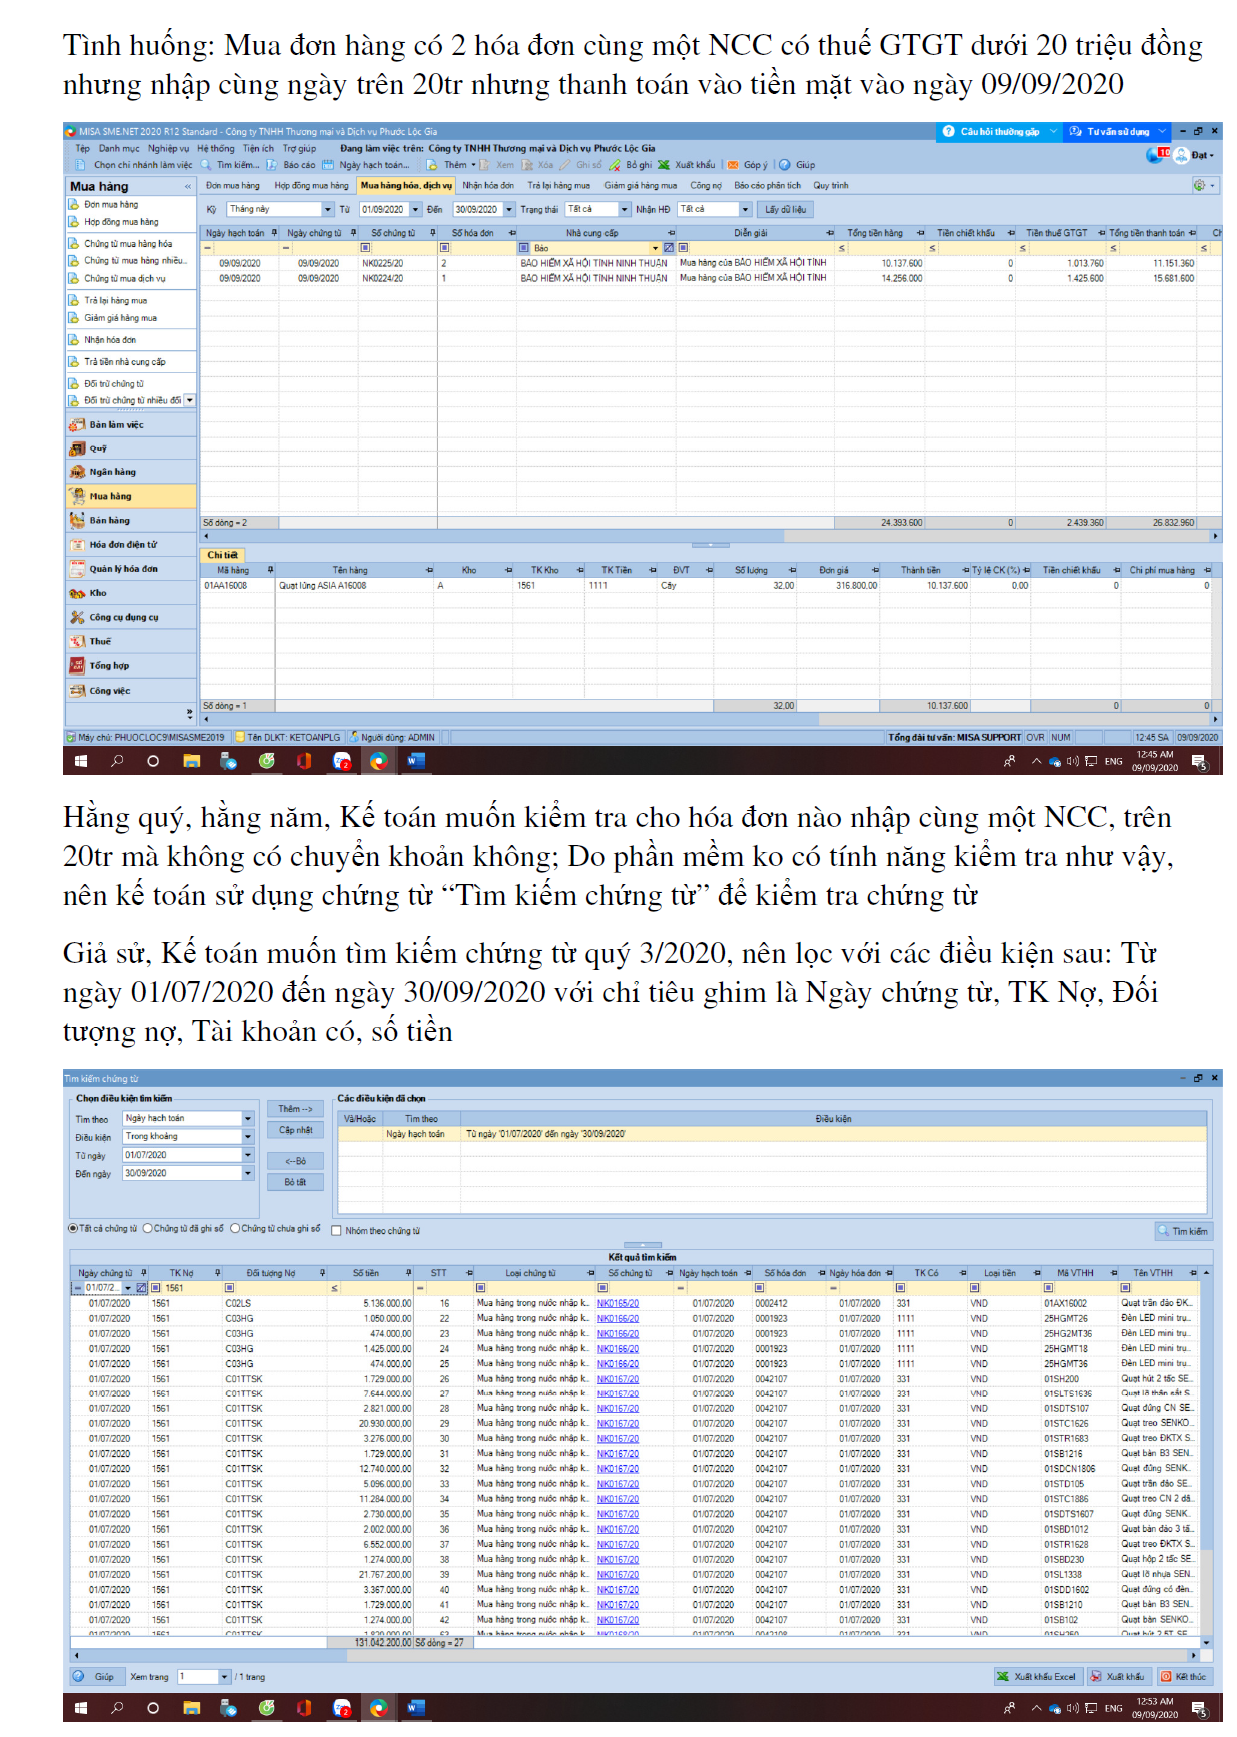Viewport: 1237px width, 1737px height.
Task: Click the Kết thúc button
Action: click(1183, 1677)
